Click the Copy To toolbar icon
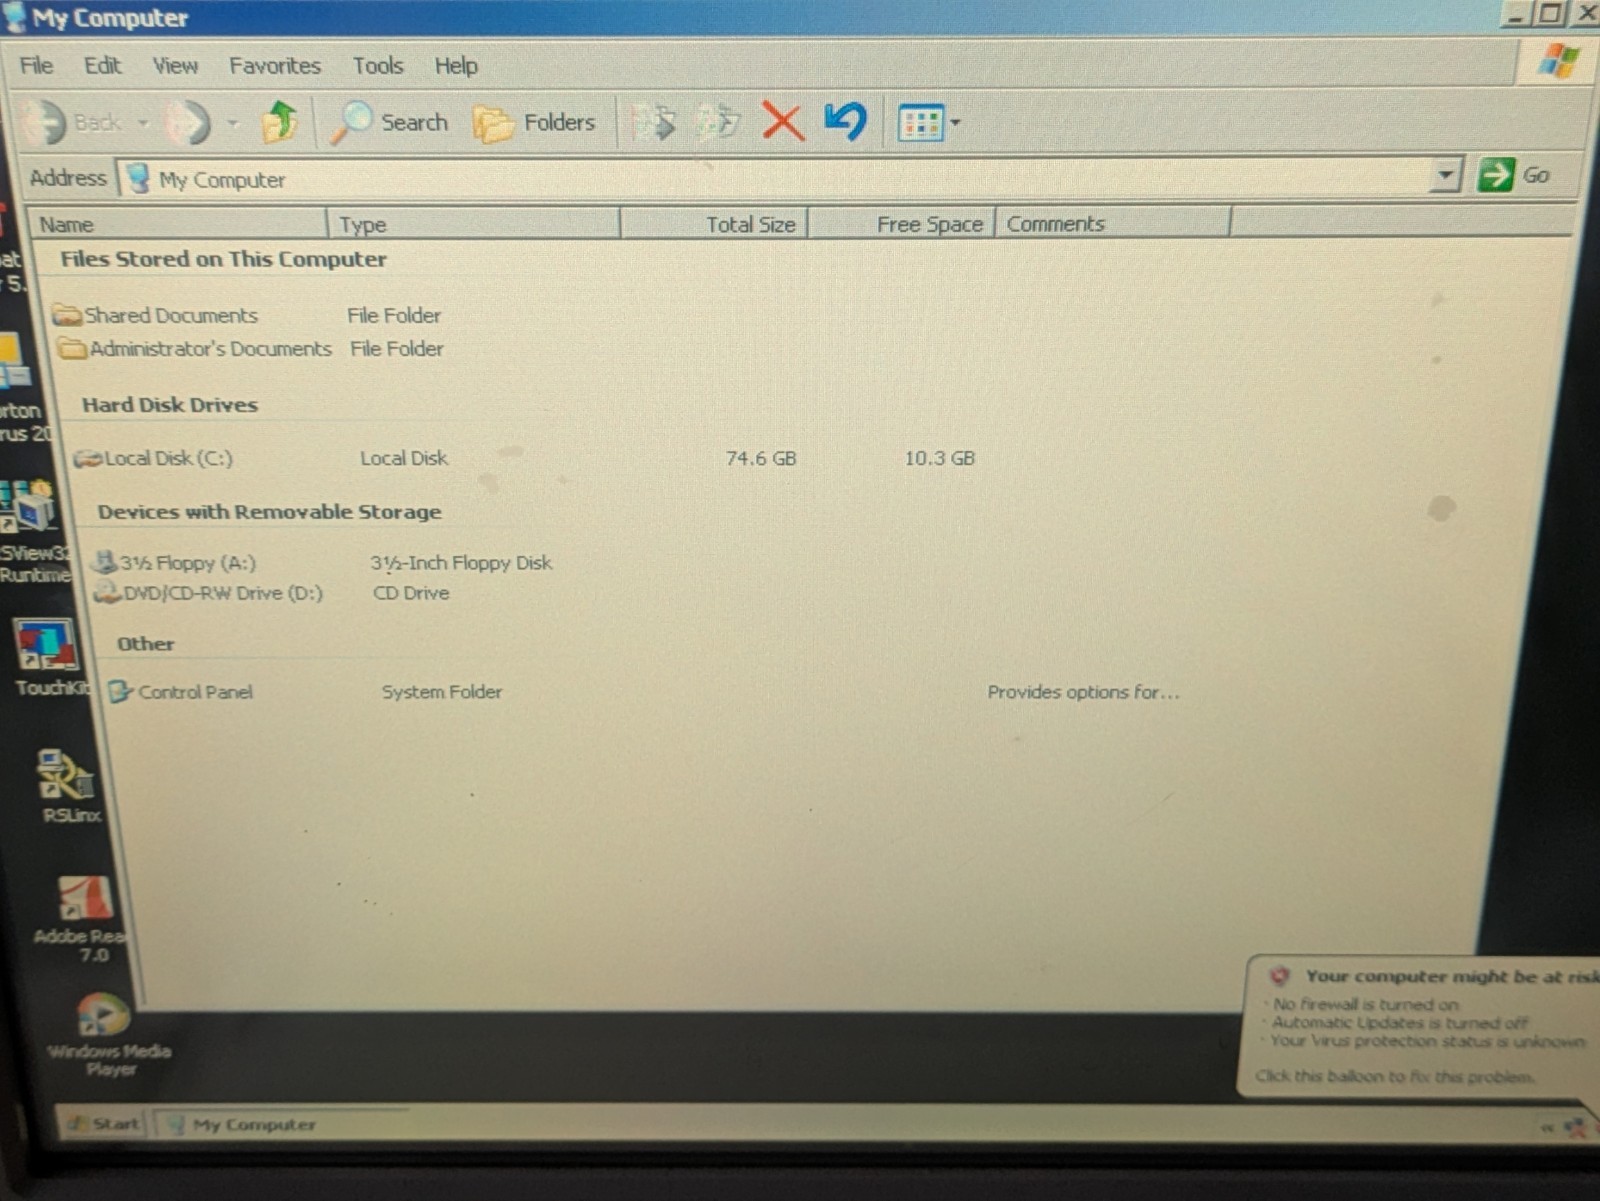Image resolution: width=1600 pixels, height=1201 pixels. (x=718, y=123)
